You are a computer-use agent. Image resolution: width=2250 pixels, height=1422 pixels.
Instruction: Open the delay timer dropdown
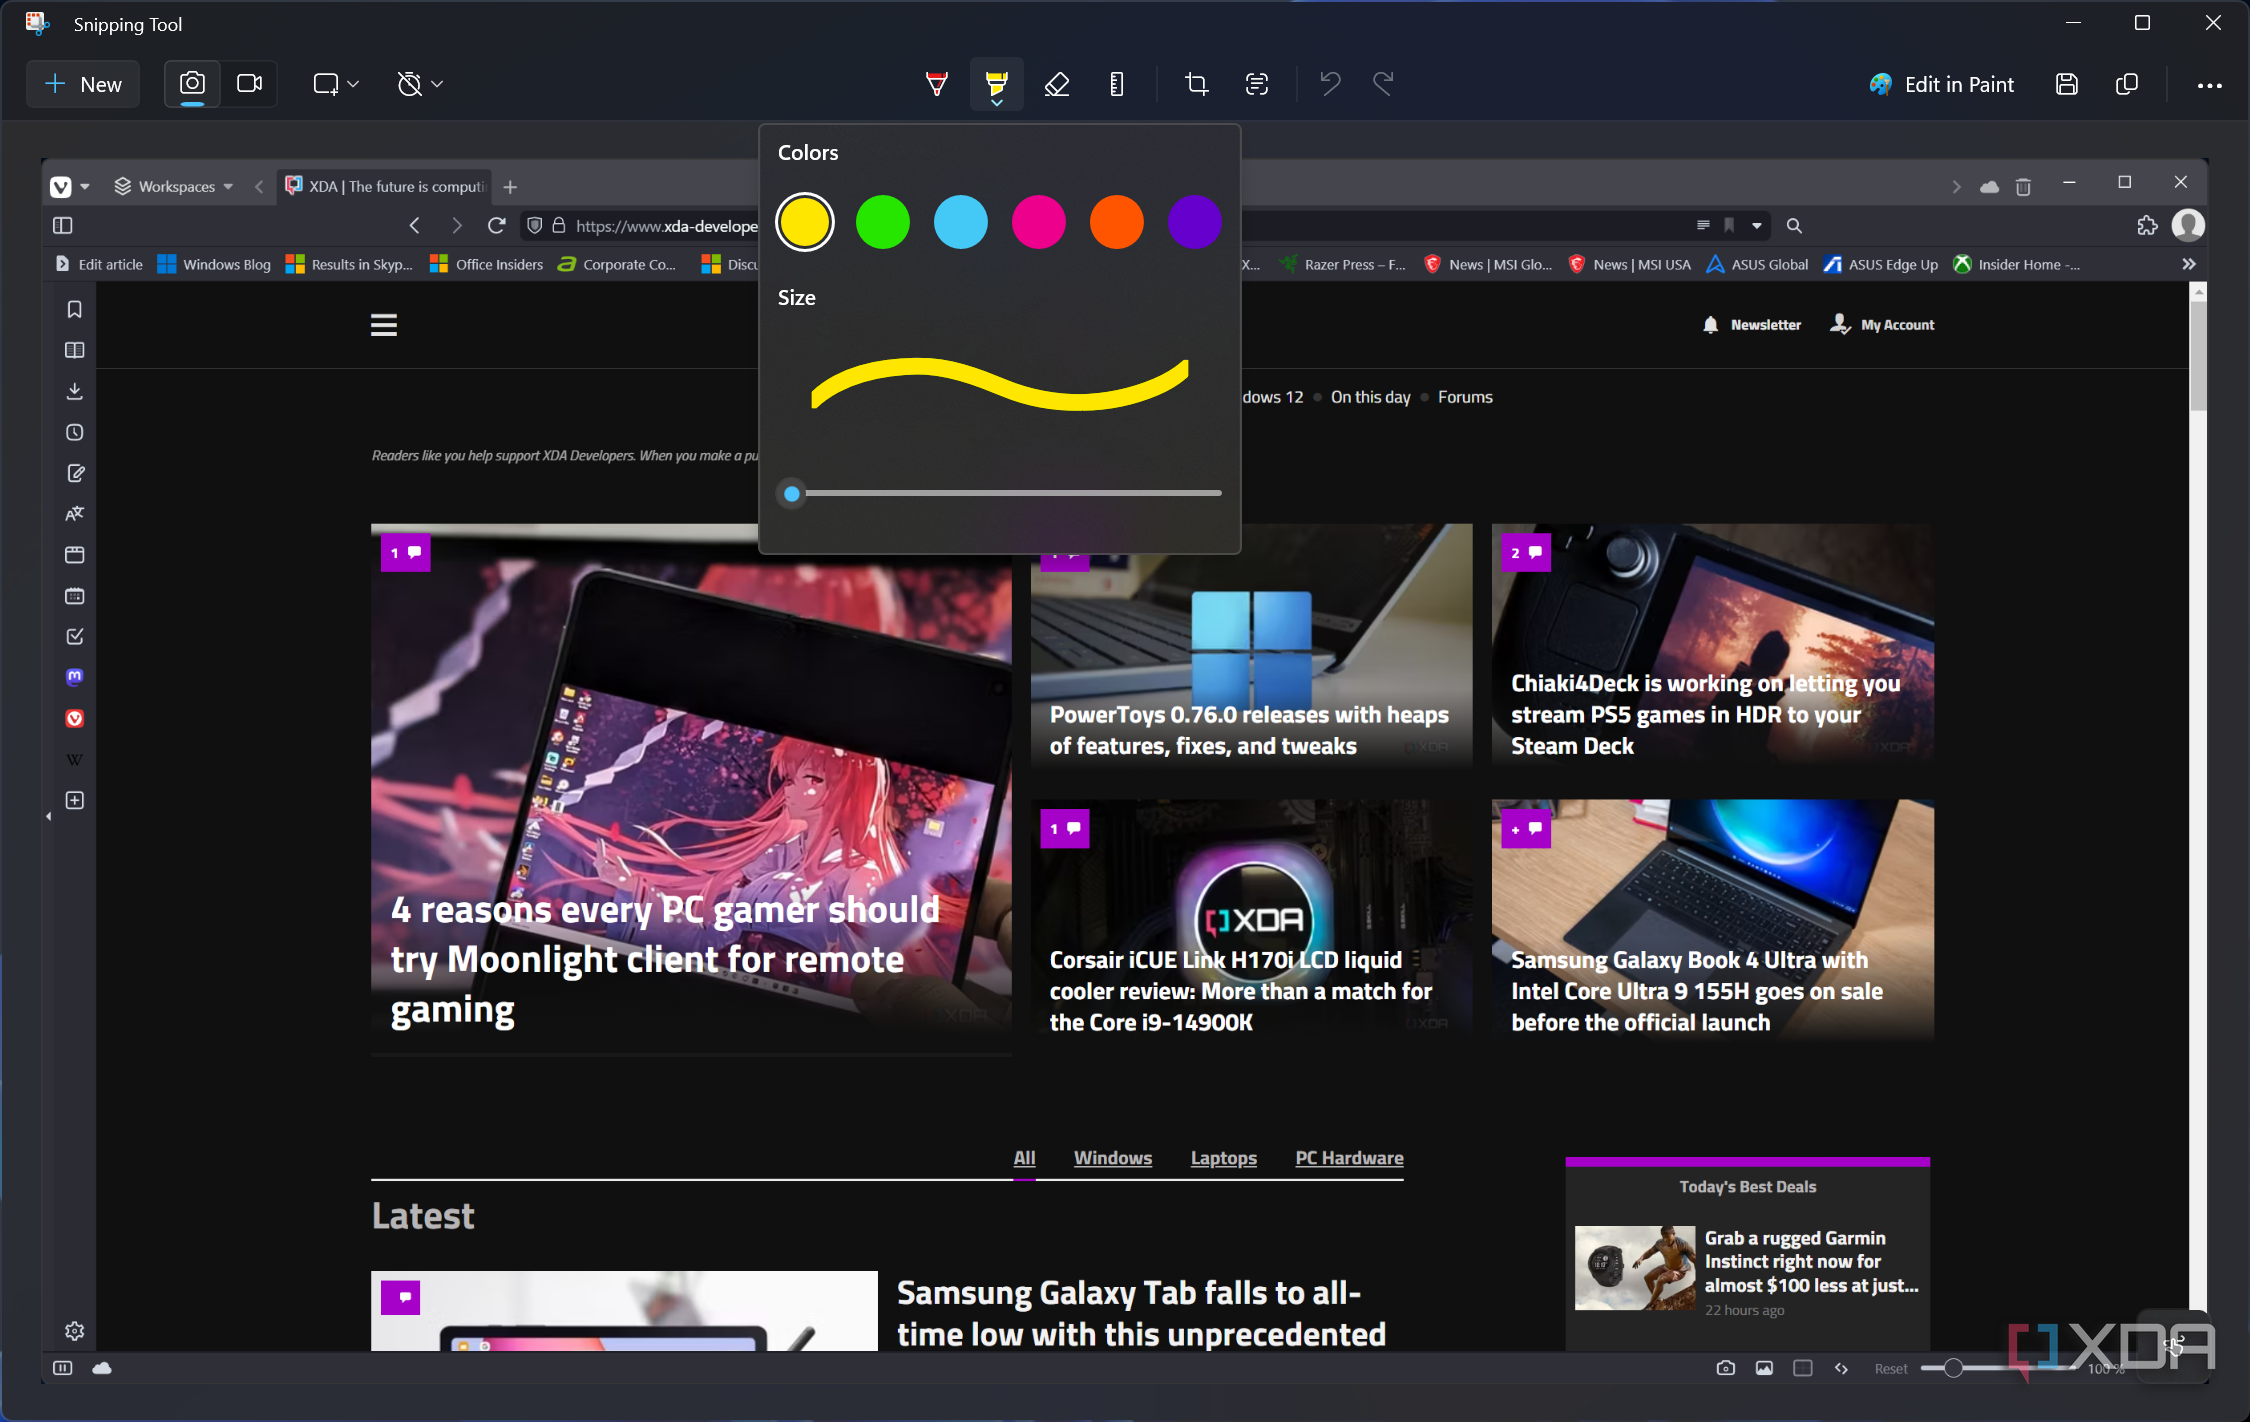click(420, 84)
